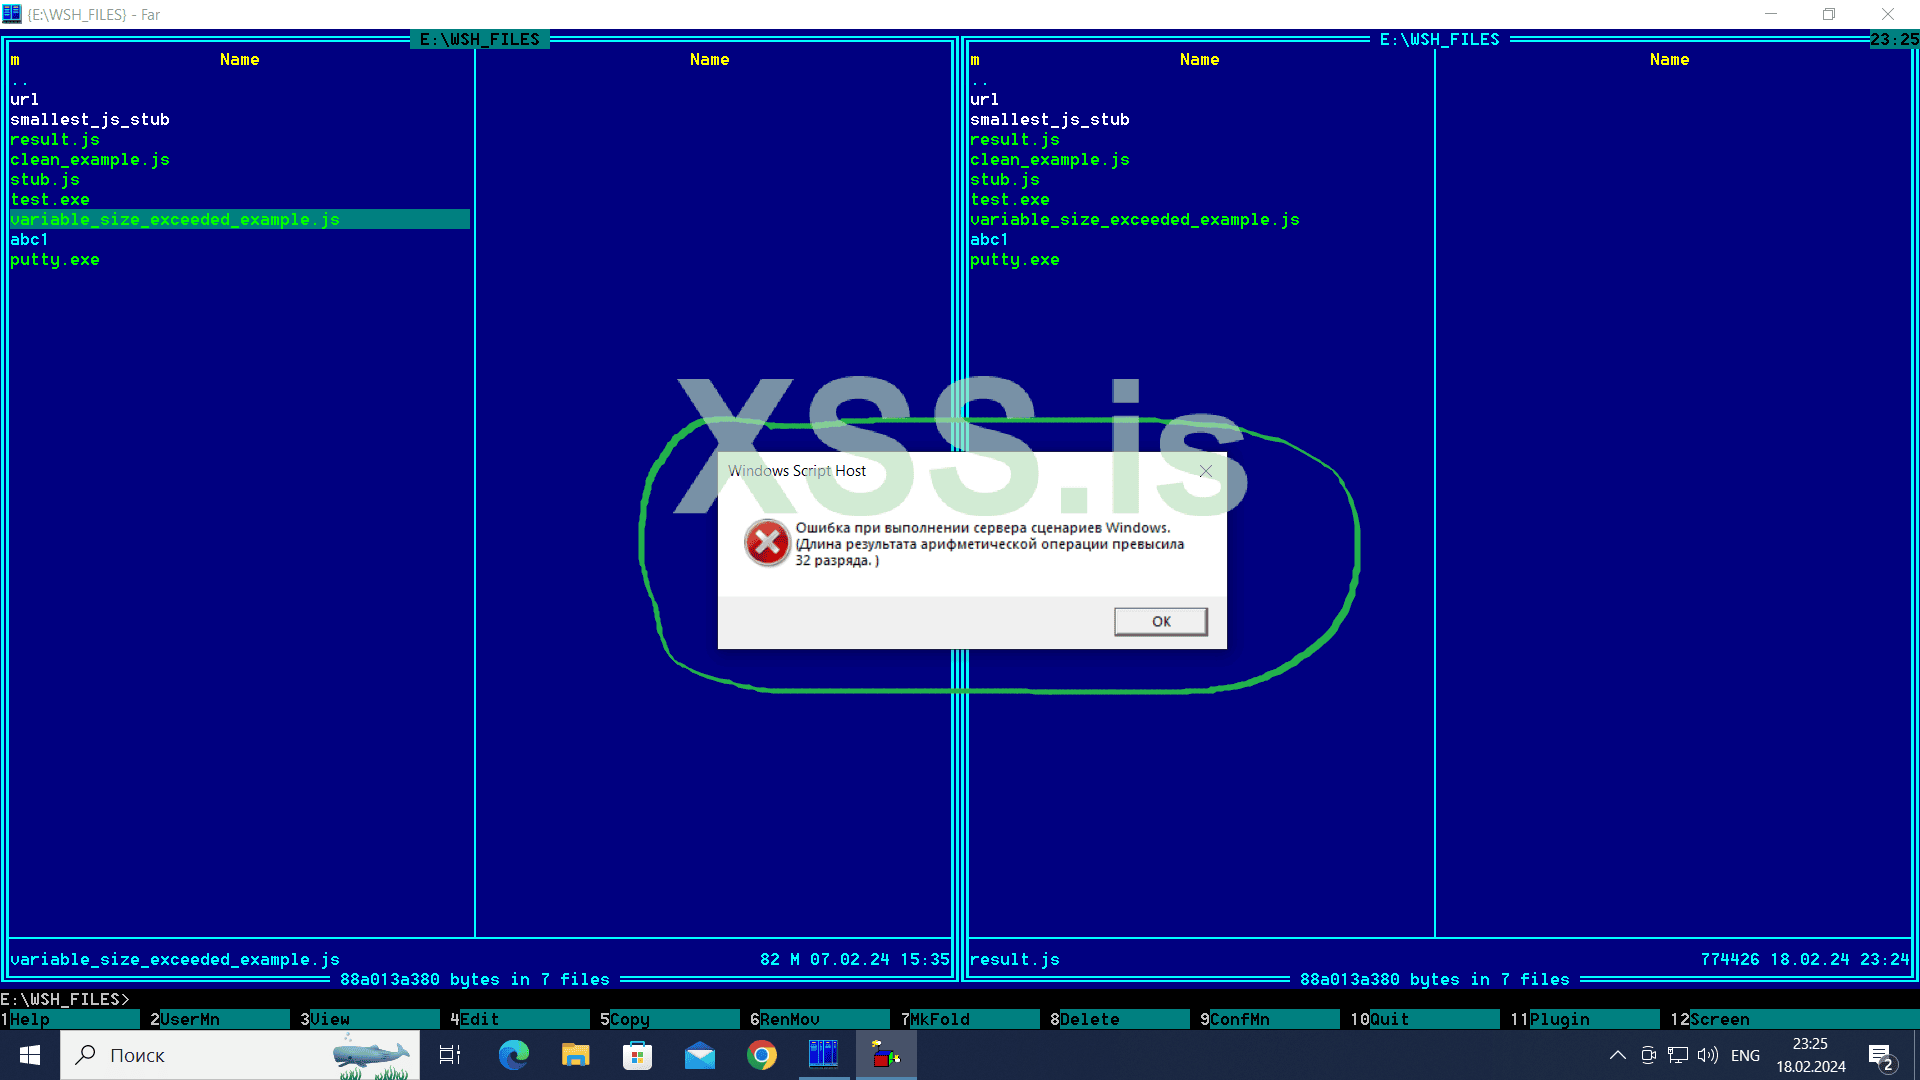Click the Windows search box
1920x1080 pixels.
coord(200,1055)
